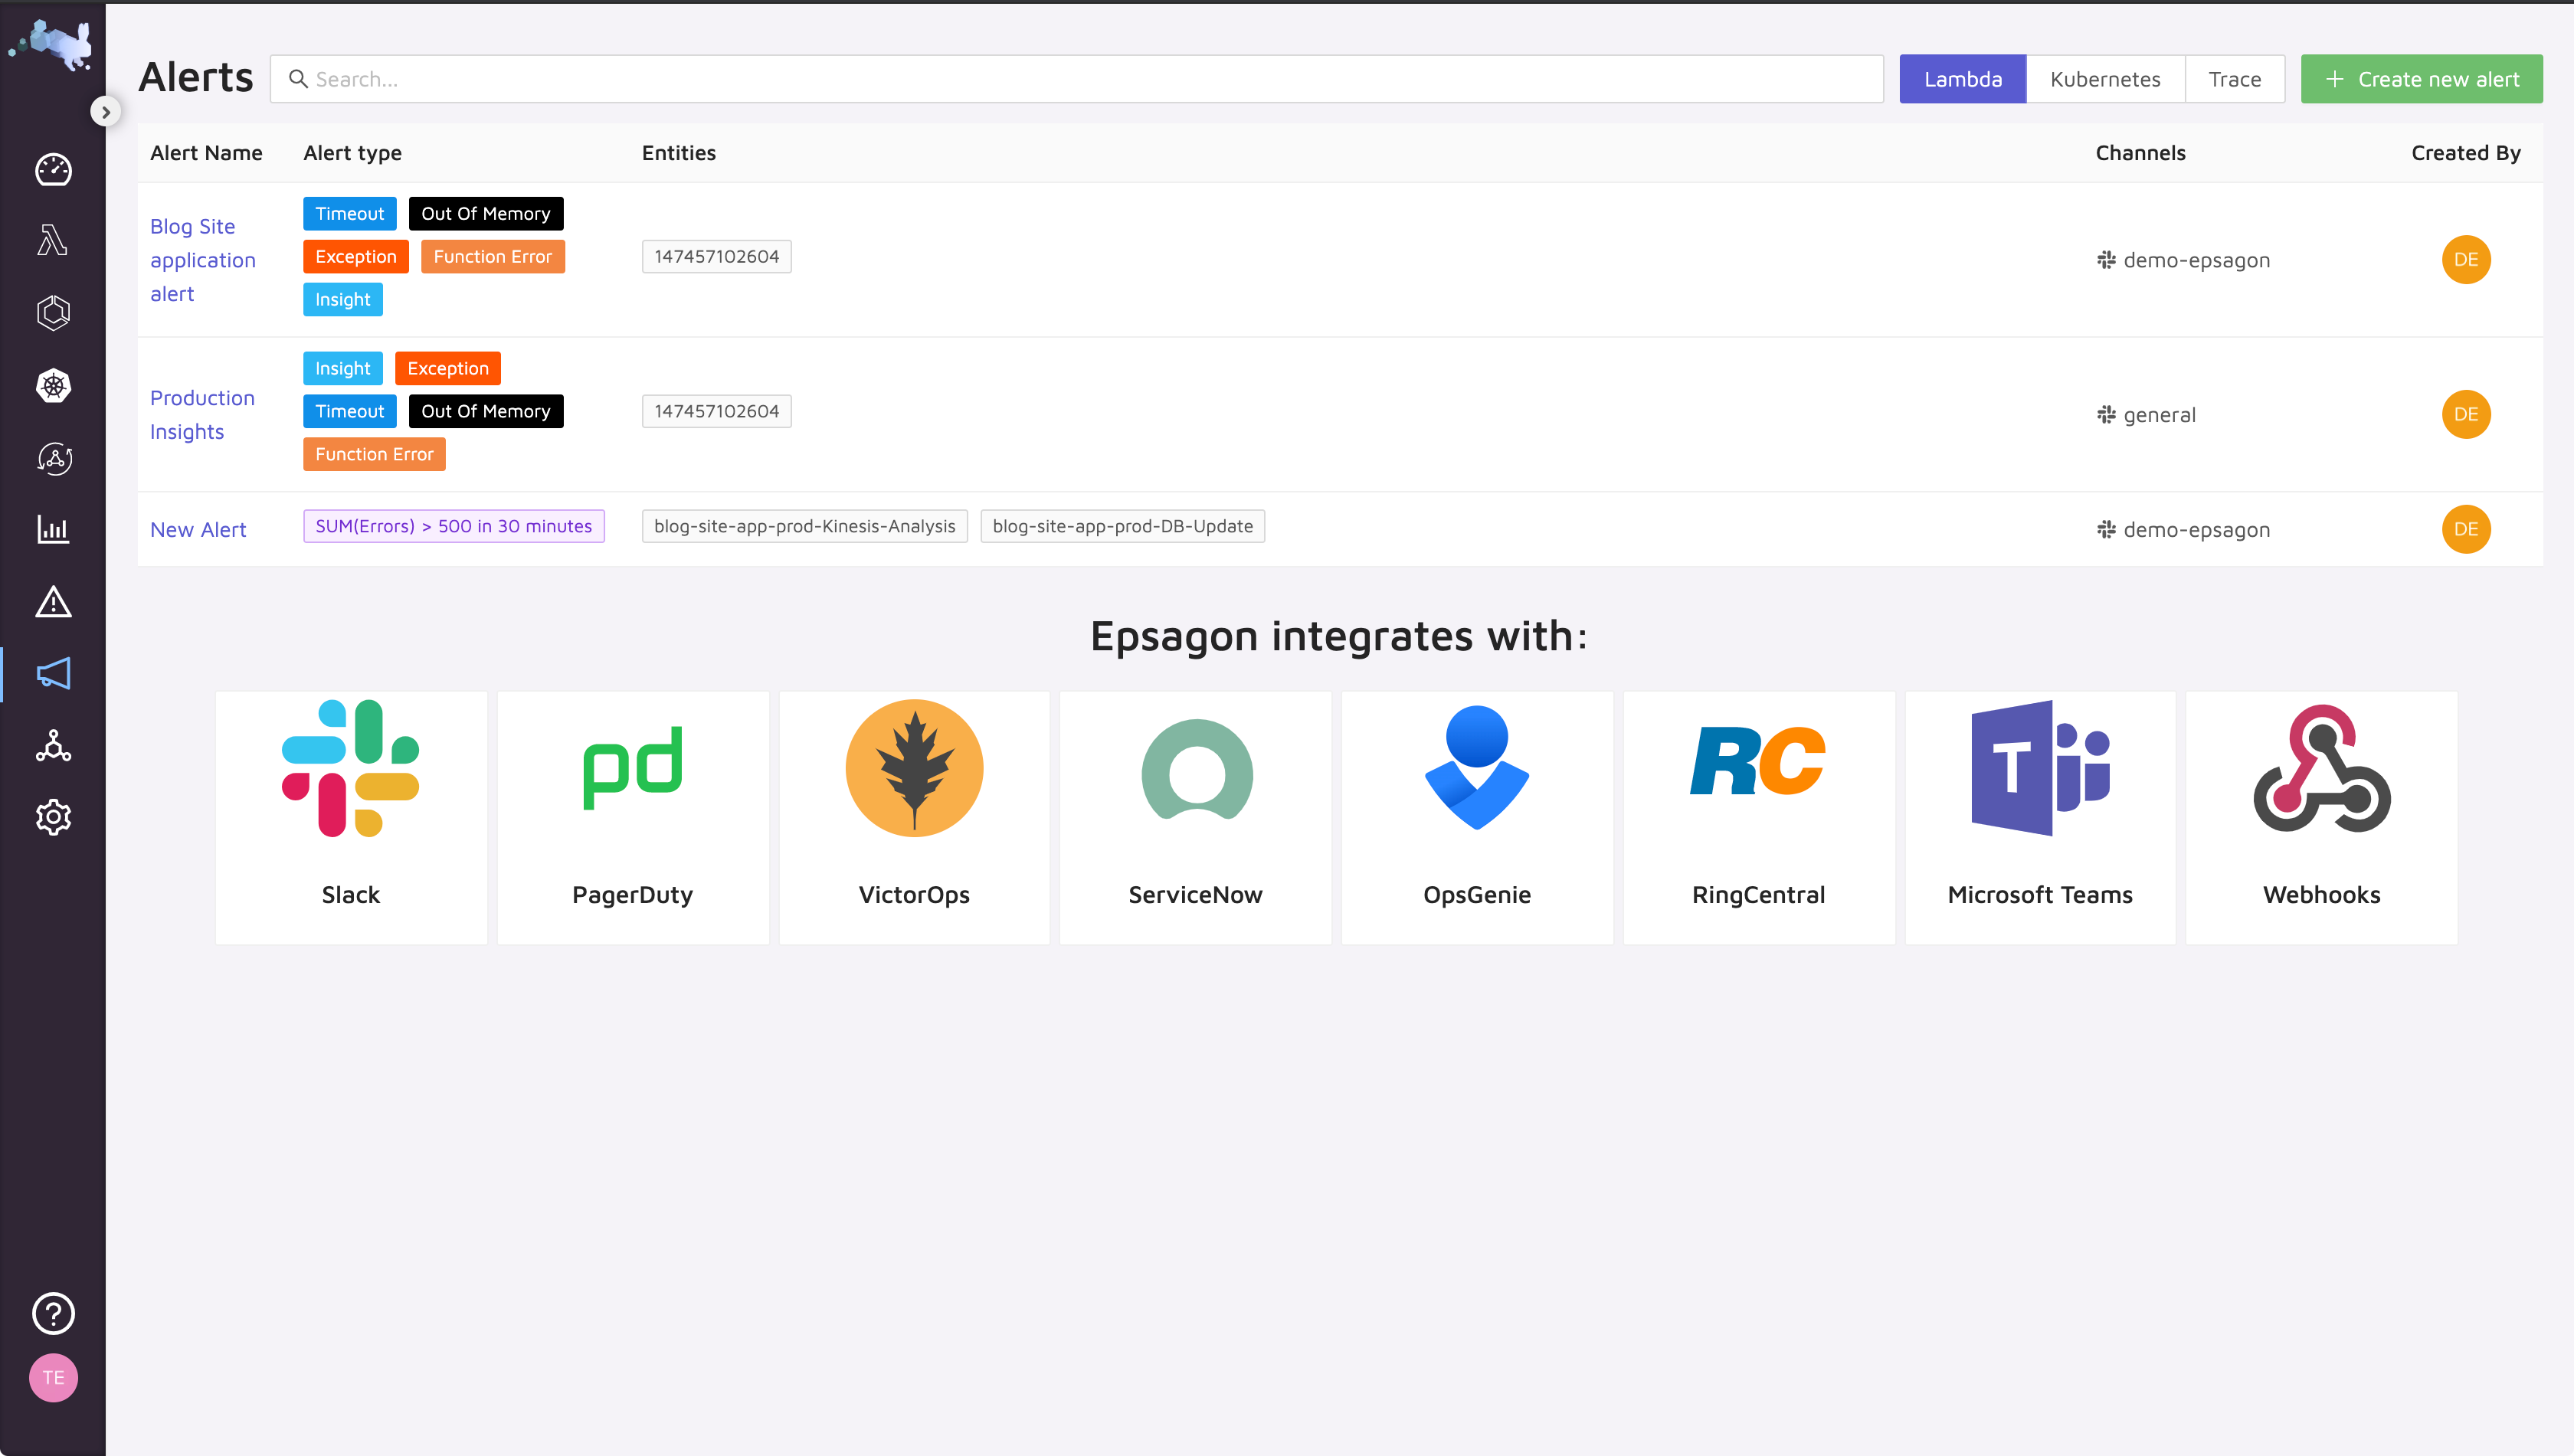Switch to the Lambda tab
Viewport: 2574px width, 1456px height.
coord(1962,79)
